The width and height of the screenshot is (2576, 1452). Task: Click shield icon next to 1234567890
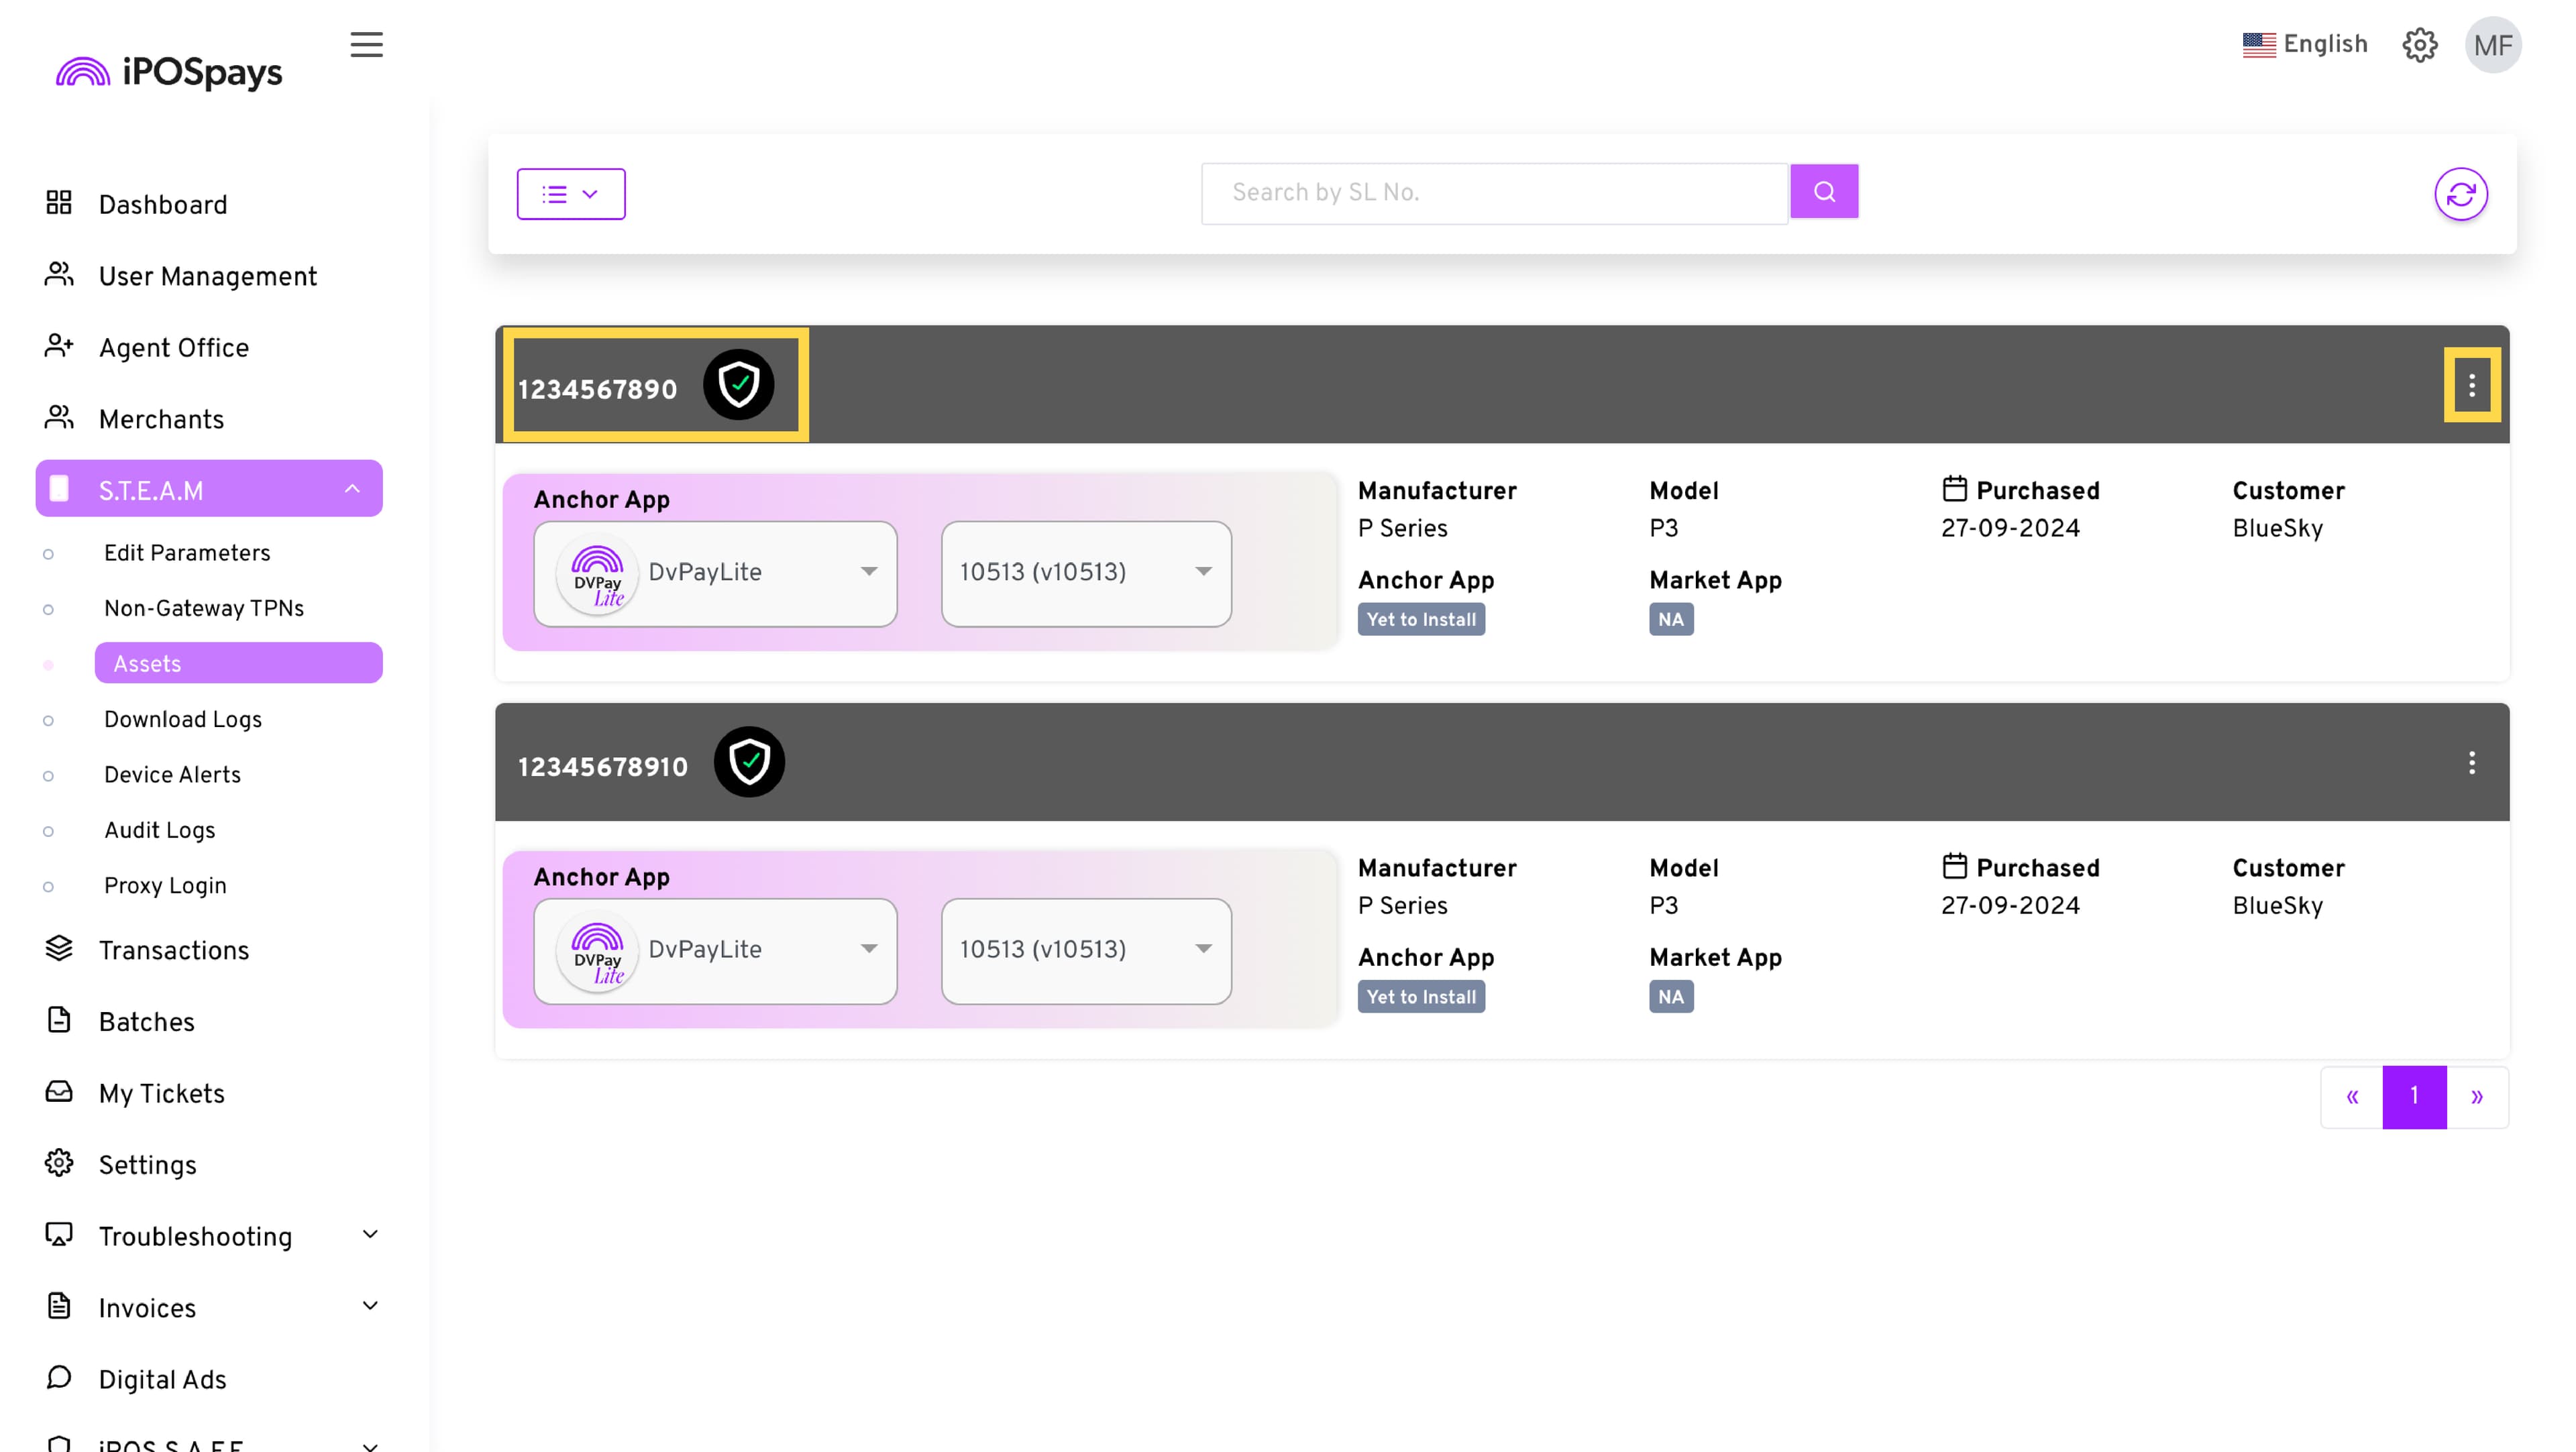[738, 384]
